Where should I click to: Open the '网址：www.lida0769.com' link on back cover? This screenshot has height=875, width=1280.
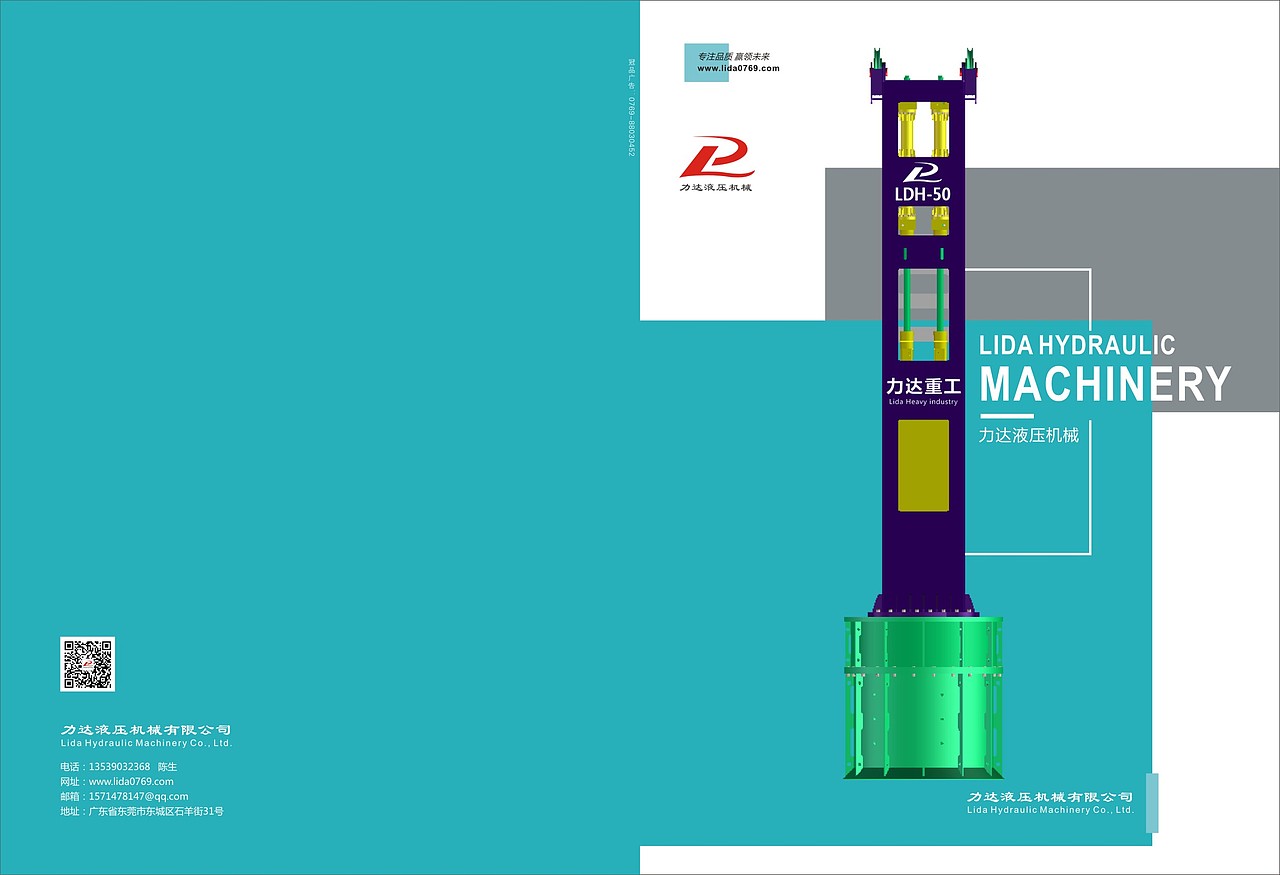coord(117,781)
